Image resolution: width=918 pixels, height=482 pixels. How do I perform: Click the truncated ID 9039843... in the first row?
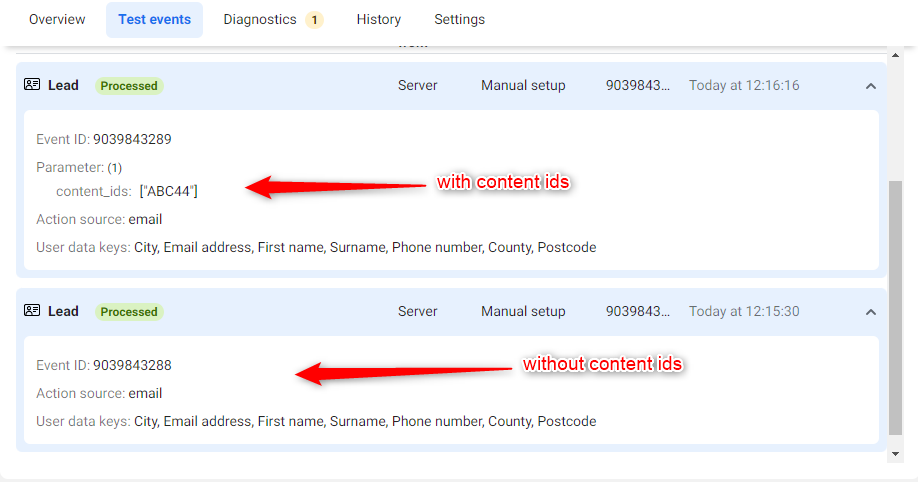[x=638, y=86]
